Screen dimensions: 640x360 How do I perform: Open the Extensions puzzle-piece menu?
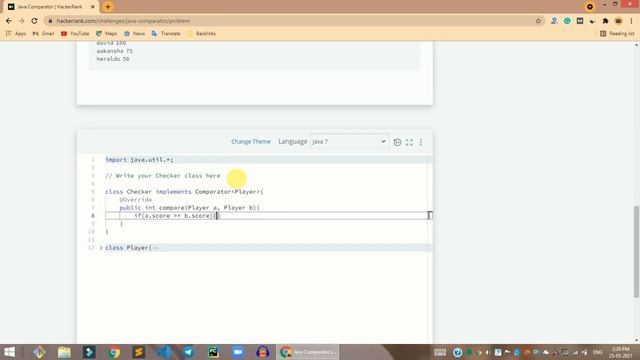[x=605, y=21]
